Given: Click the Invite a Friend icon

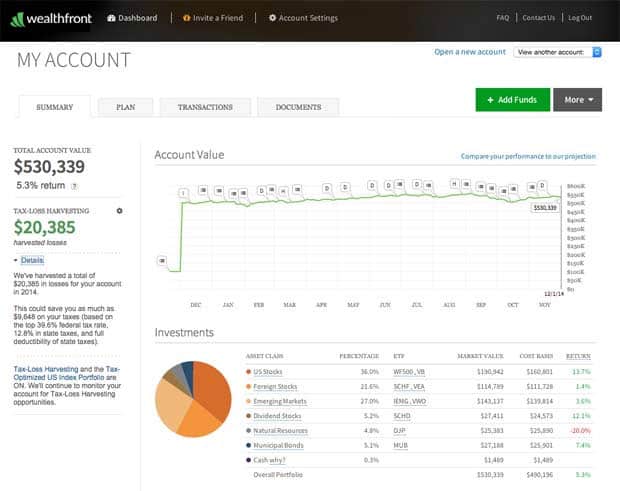Looking at the screenshot, I should tap(187, 18).
